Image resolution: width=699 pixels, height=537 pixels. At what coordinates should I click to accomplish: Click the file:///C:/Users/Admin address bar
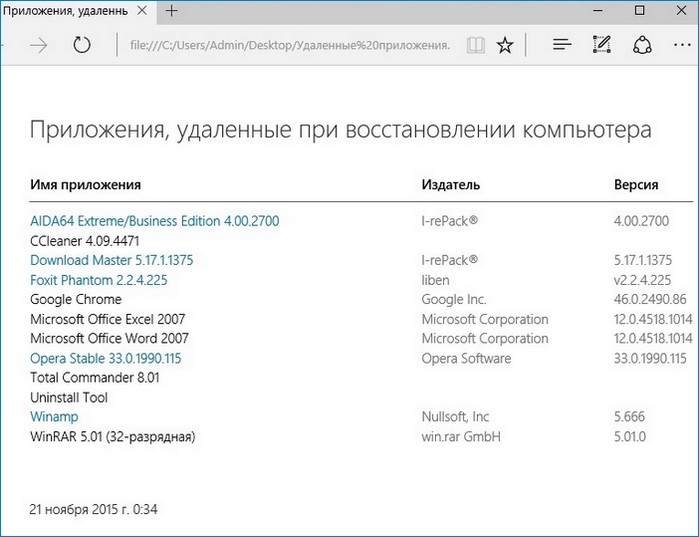(x=290, y=45)
